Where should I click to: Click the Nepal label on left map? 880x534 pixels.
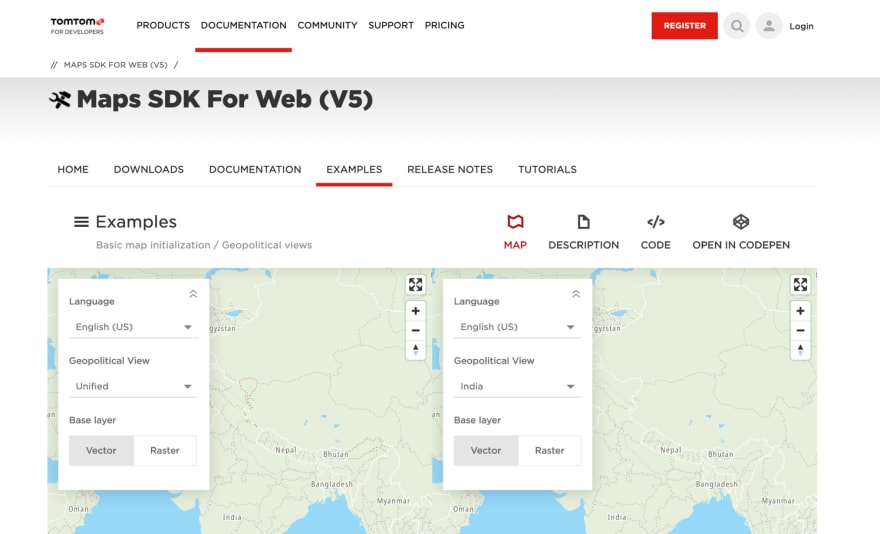[286, 450]
